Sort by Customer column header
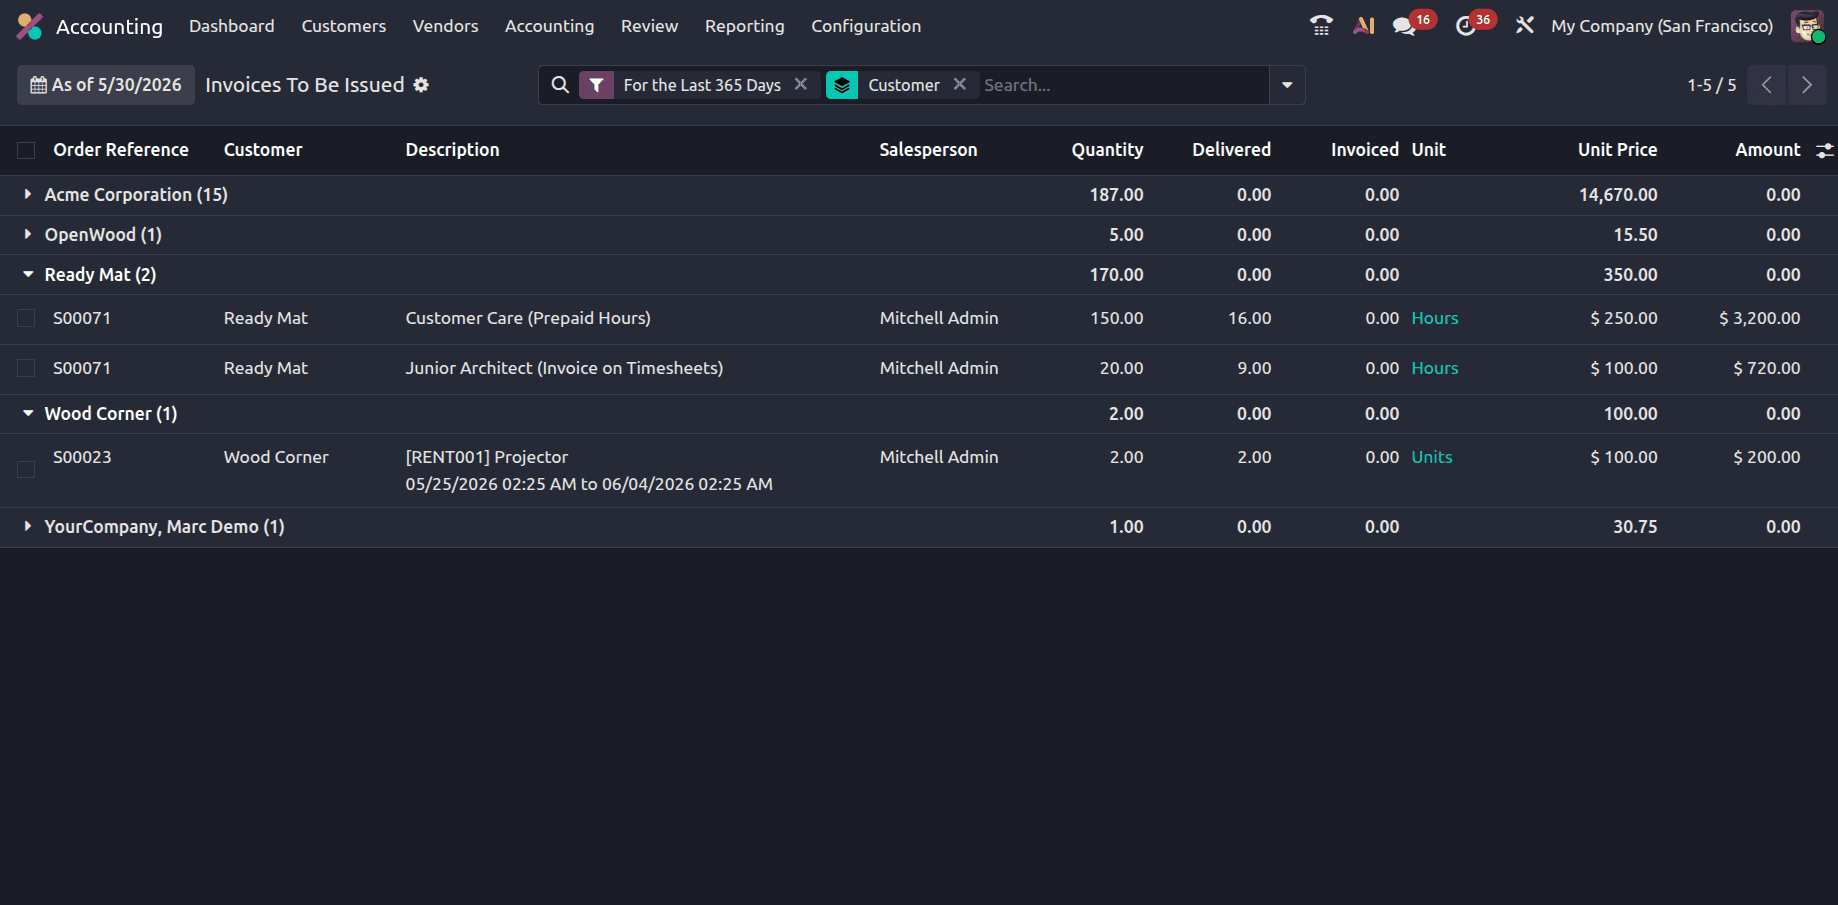 263,150
